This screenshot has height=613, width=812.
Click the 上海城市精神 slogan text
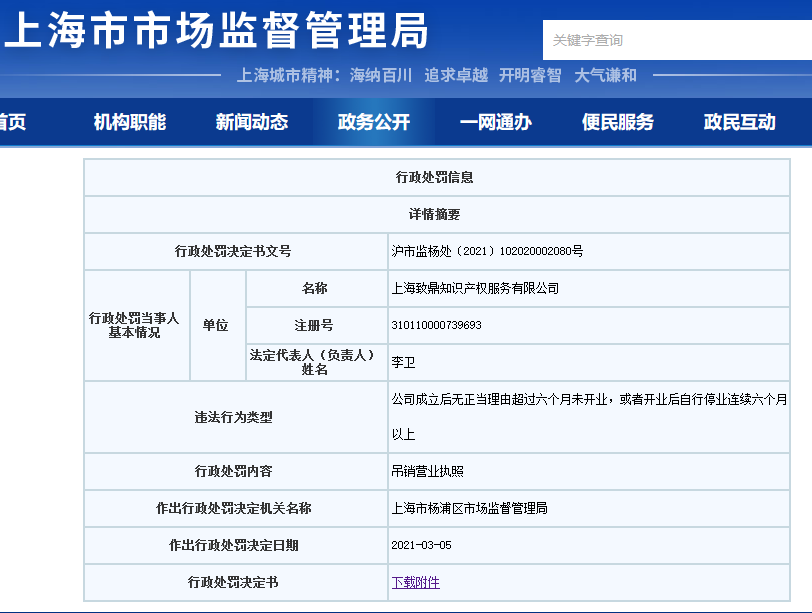click(x=437, y=76)
